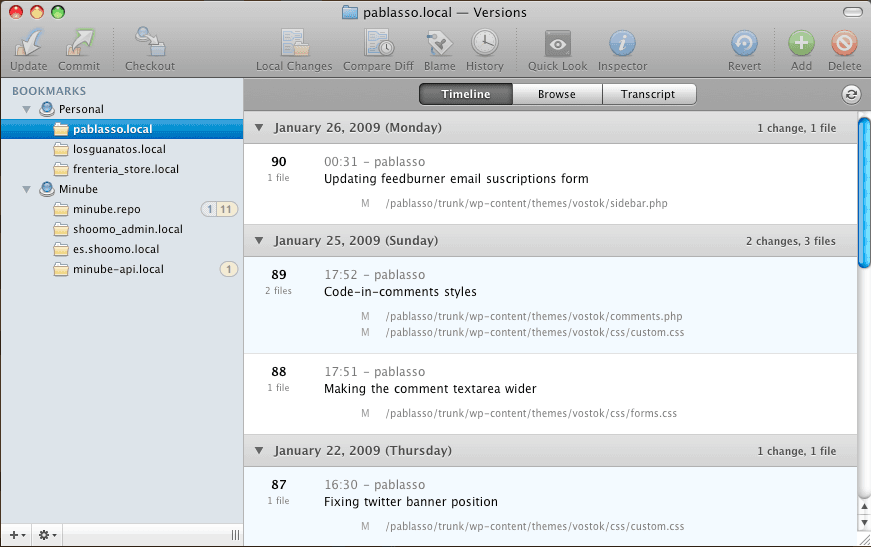Click the Revert toolbar icon
Image resolution: width=871 pixels, height=547 pixels.
click(x=744, y=43)
